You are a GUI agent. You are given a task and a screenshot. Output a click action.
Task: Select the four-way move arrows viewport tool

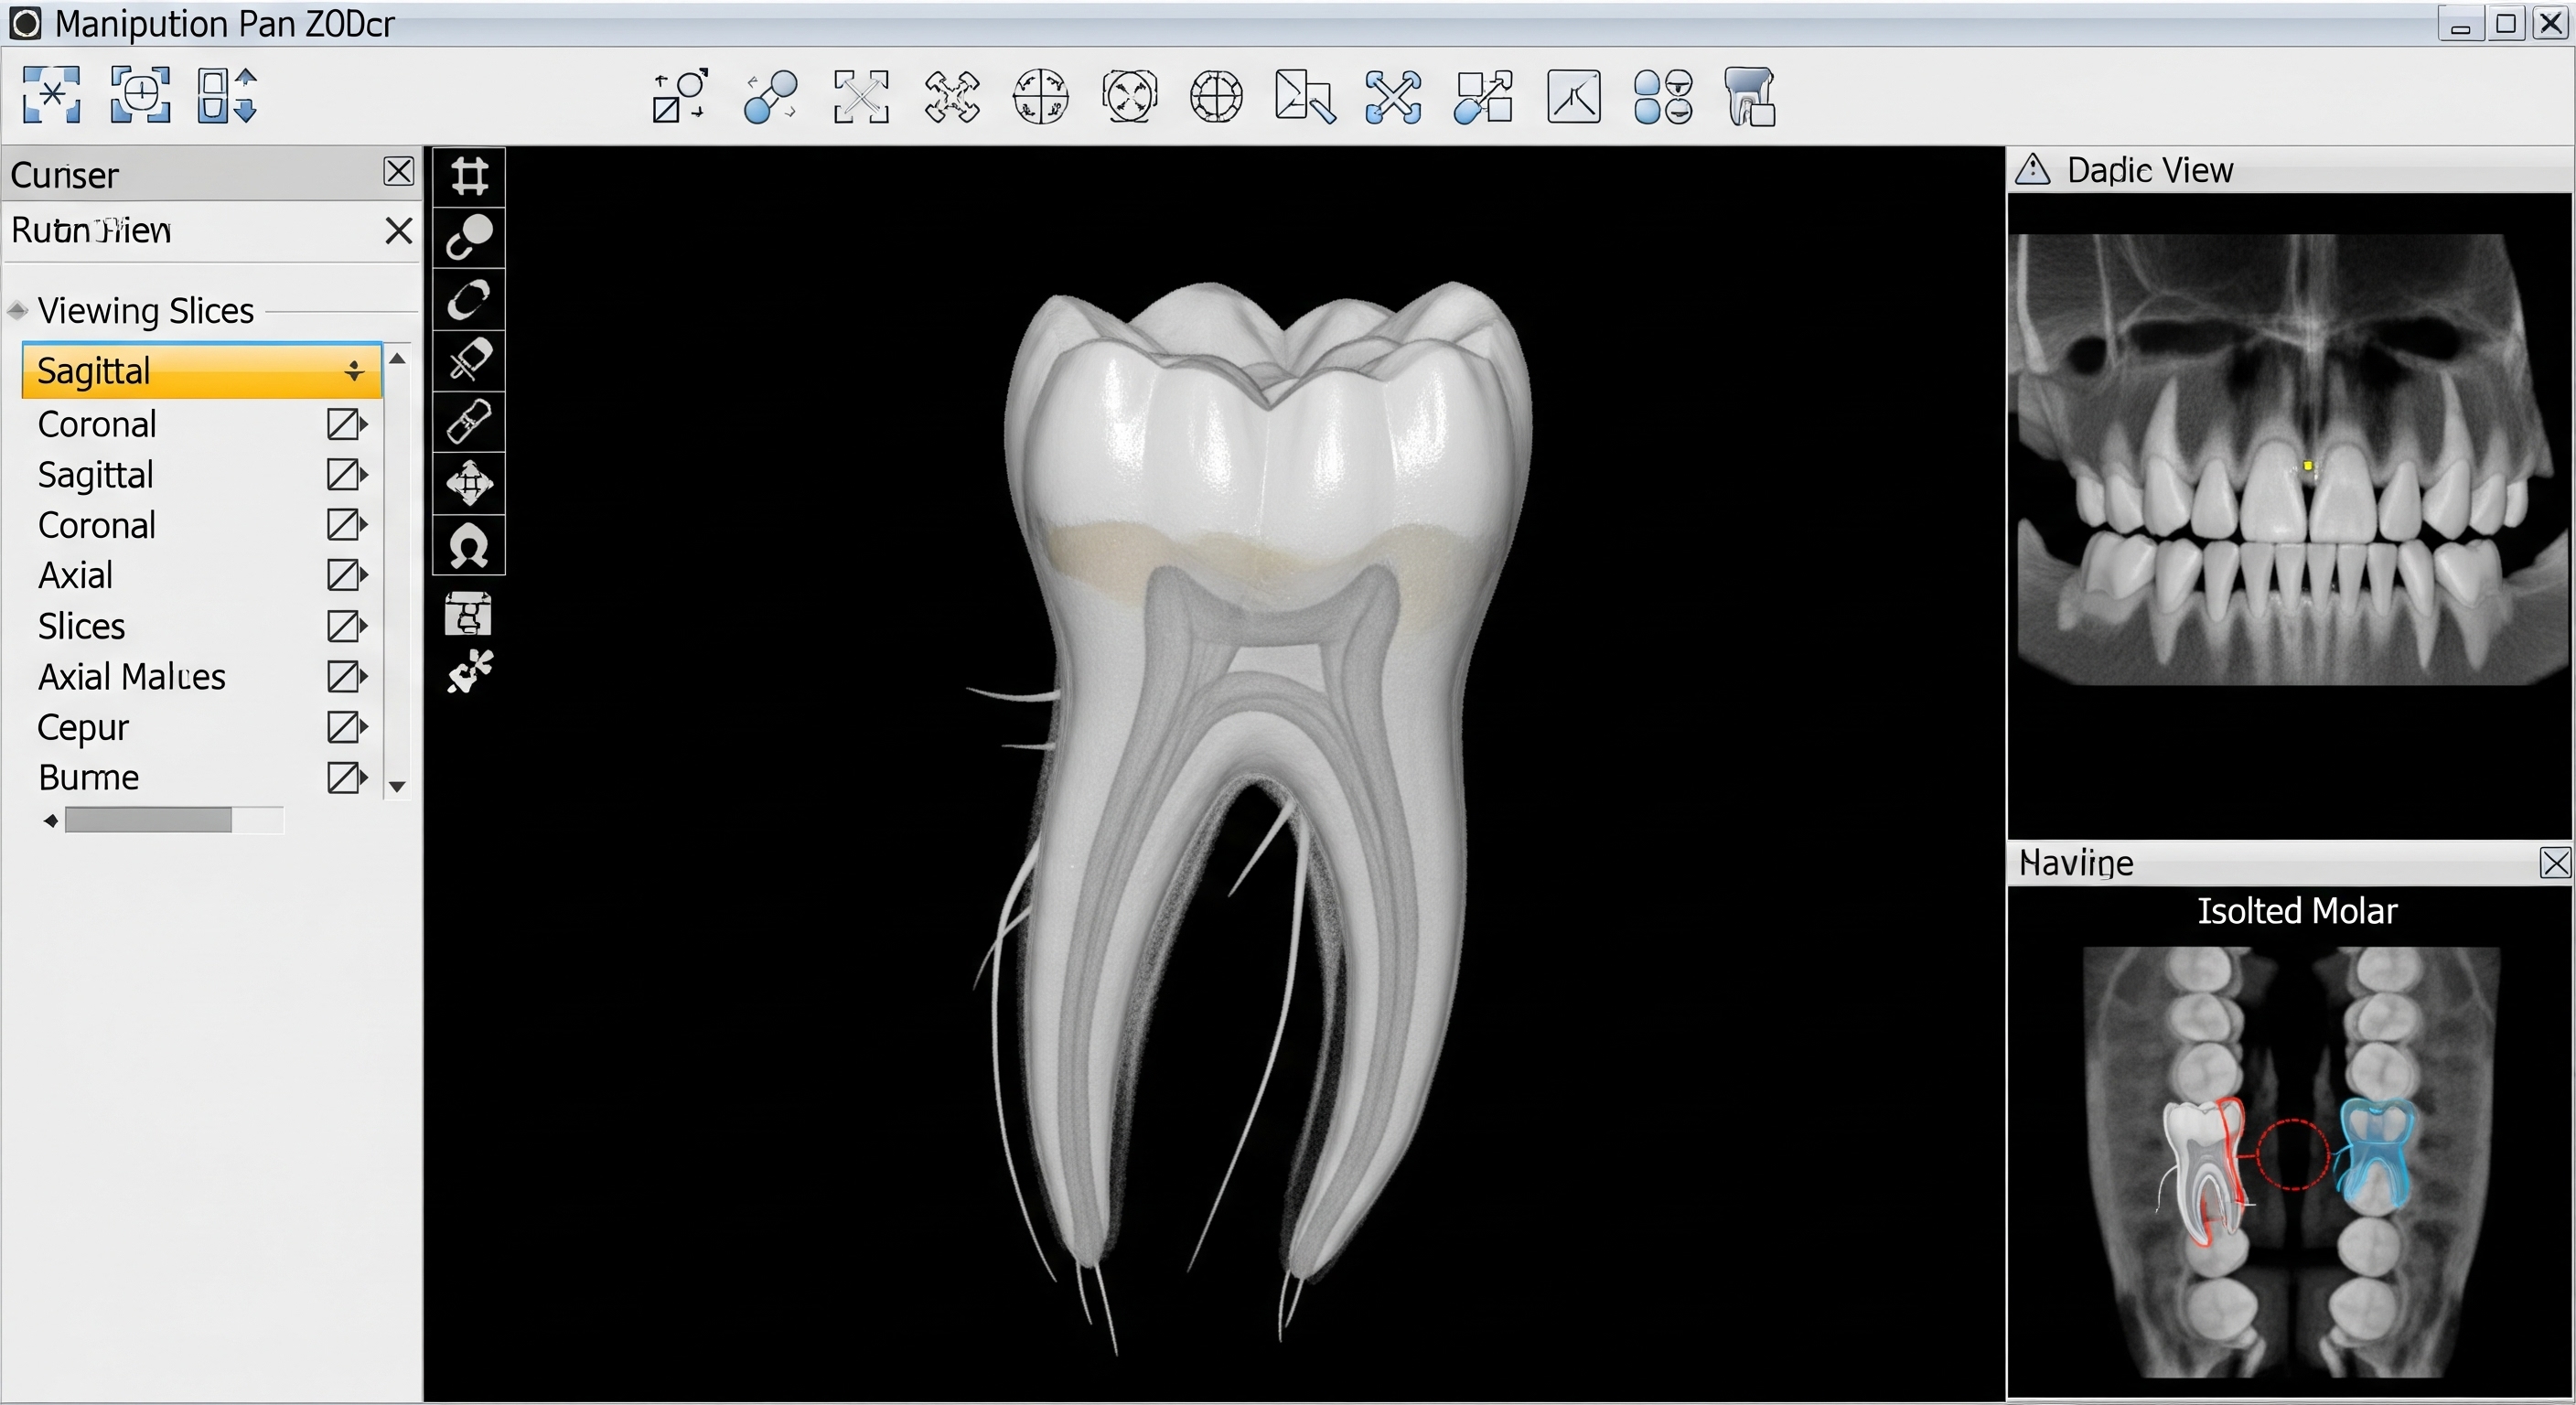tap(469, 484)
